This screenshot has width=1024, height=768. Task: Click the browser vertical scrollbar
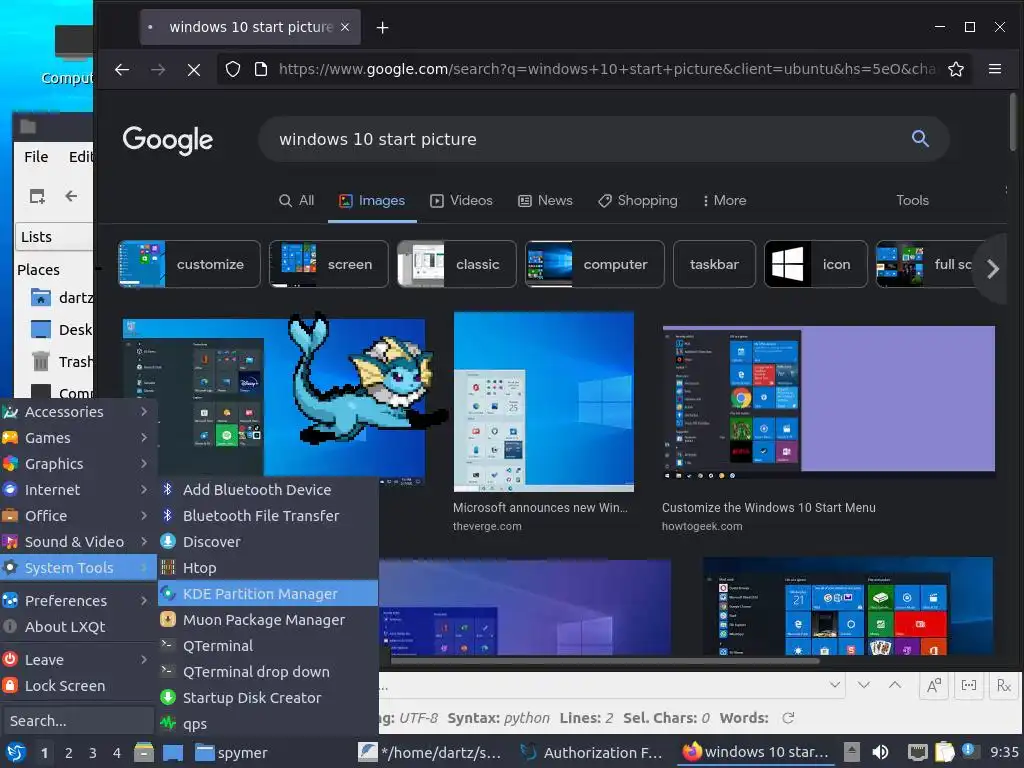(1013, 123)
